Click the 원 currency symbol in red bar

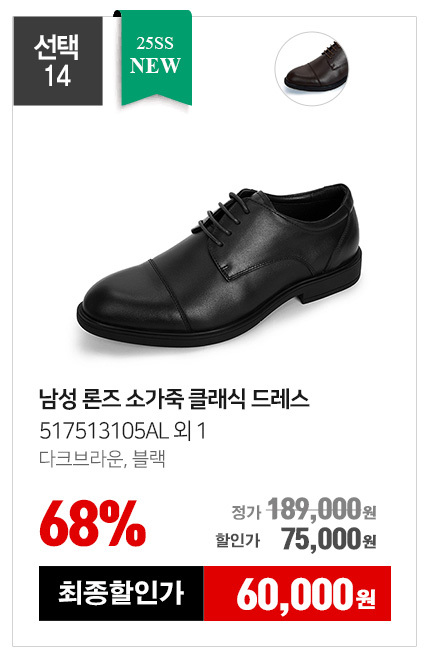tap(366, 599)
